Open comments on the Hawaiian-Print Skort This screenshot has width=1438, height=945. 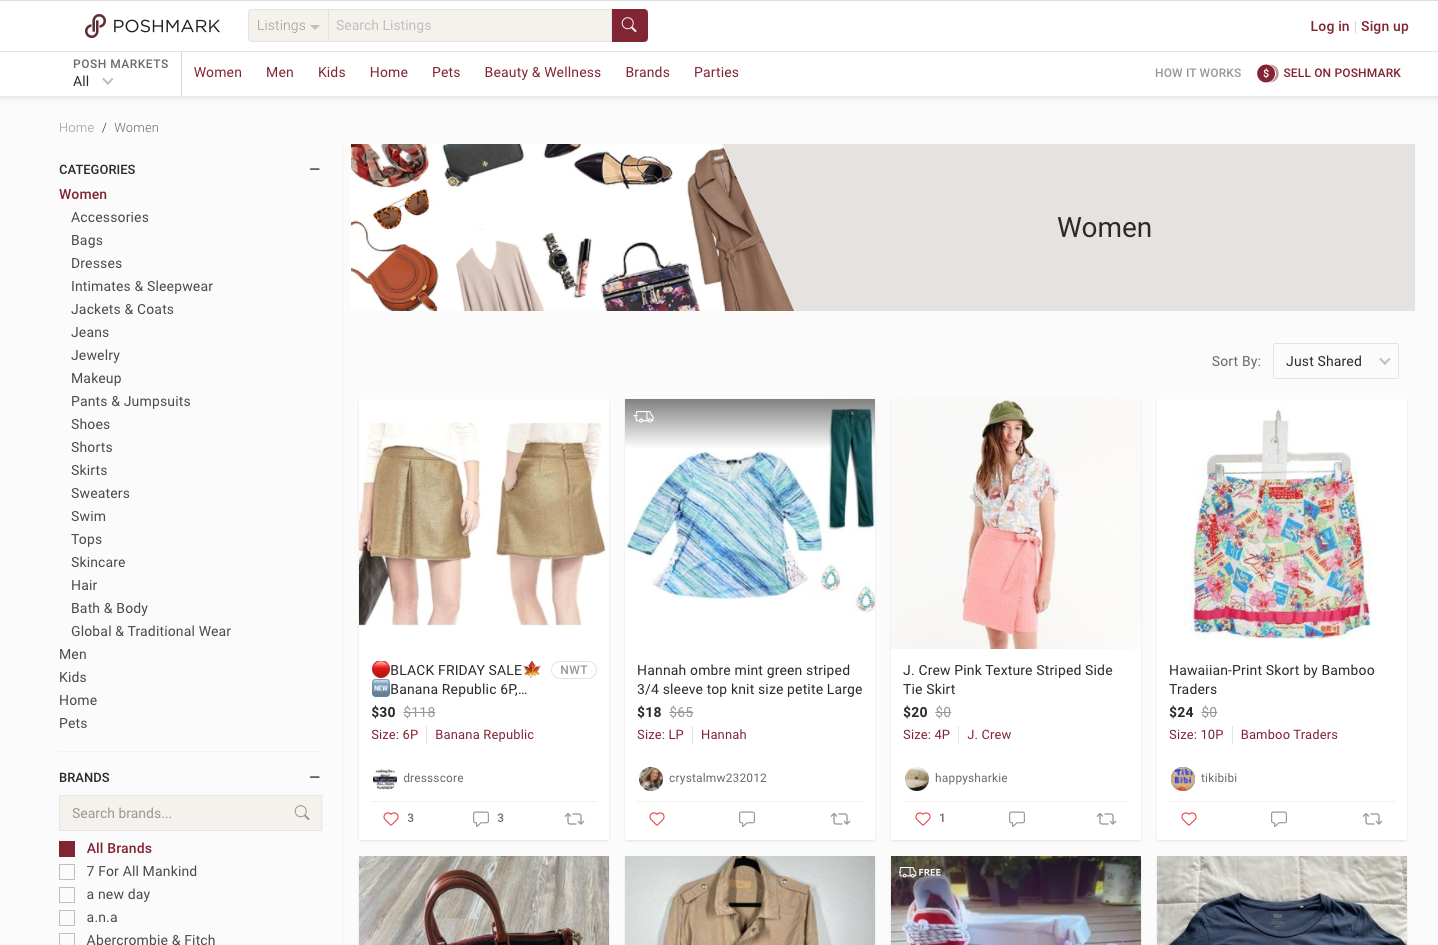1279,819
